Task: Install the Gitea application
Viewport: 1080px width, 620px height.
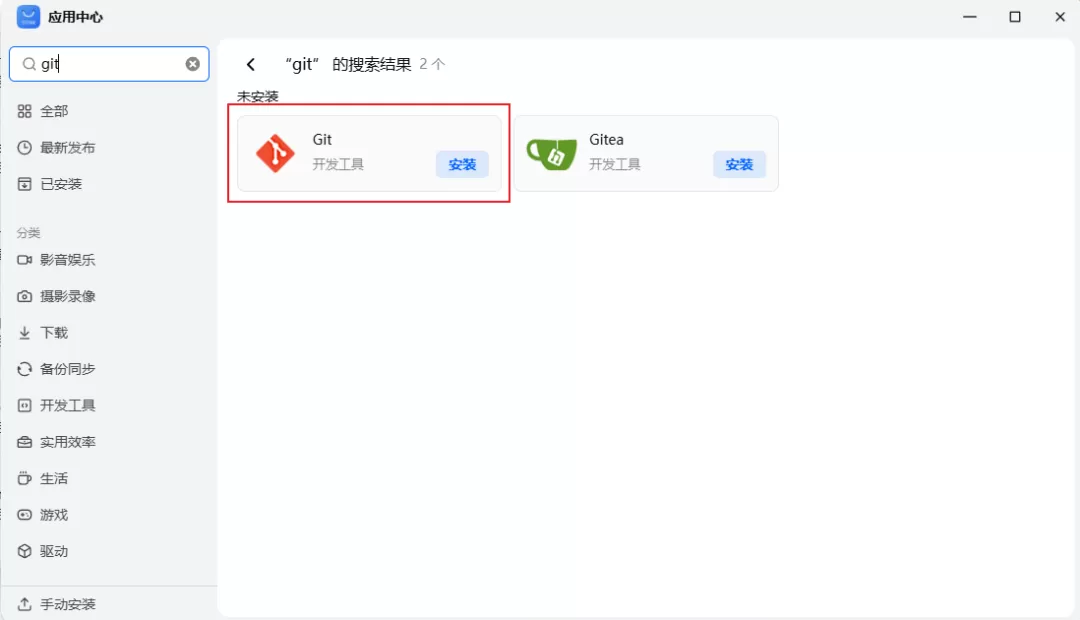Action: coord(739,165)
